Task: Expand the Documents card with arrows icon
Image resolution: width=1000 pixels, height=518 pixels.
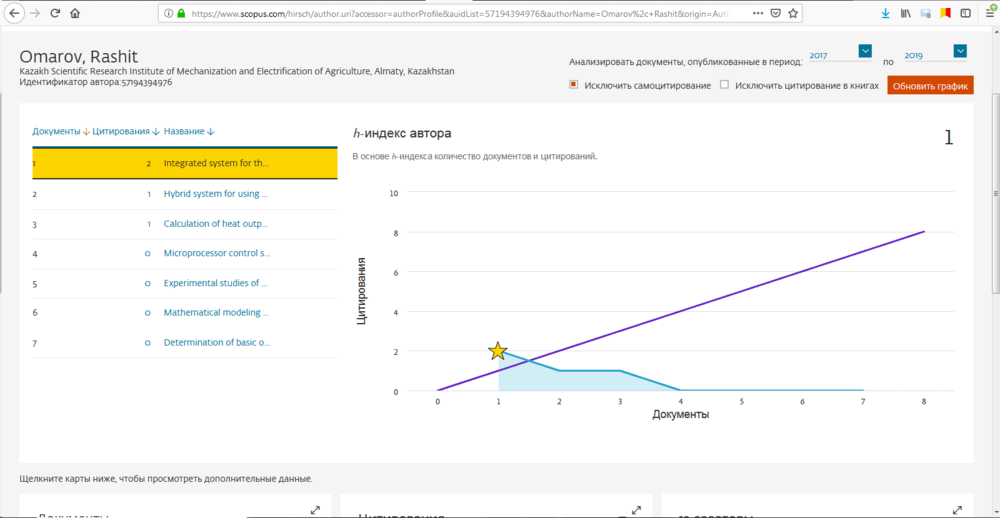Action: pyautogui.click(x=315, y=510)
